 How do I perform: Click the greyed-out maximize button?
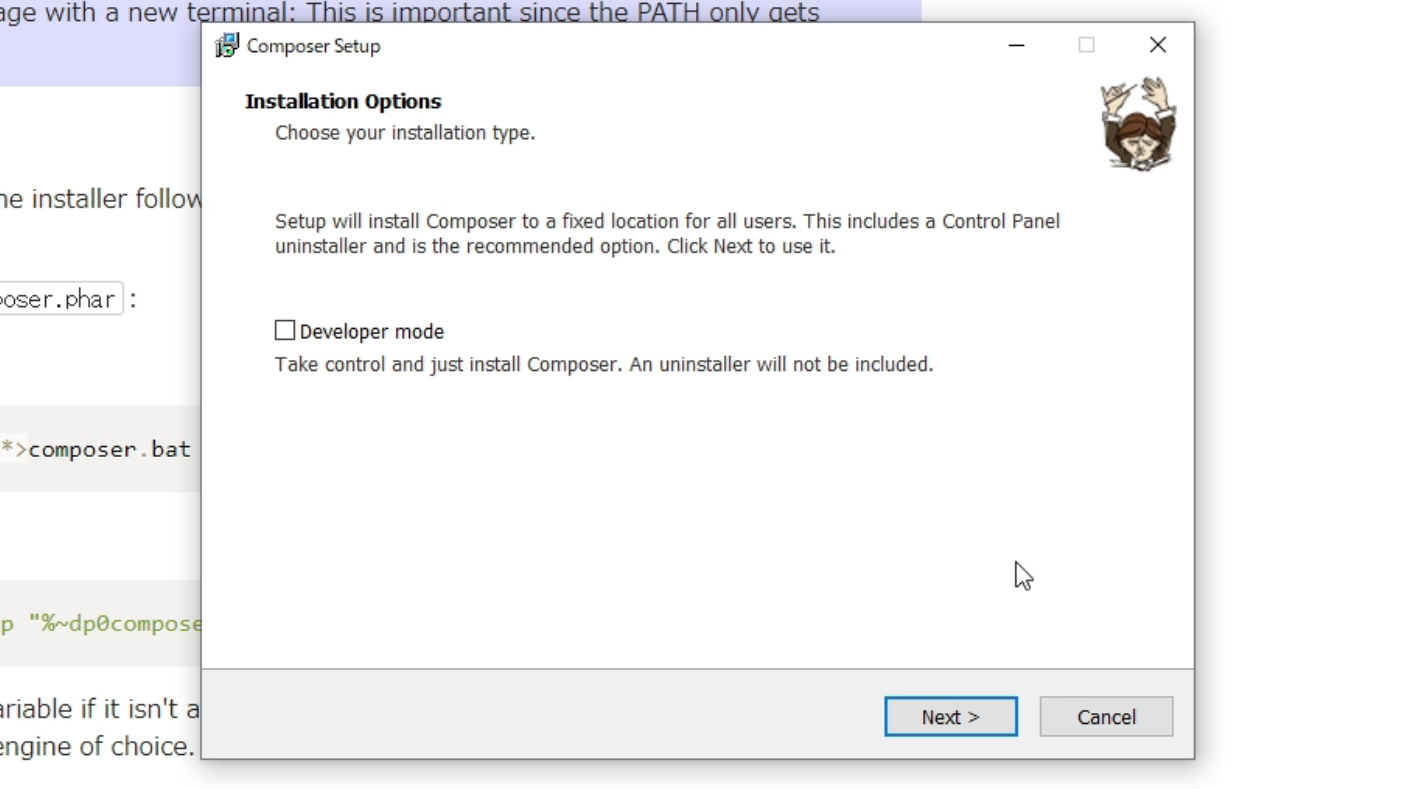pos(1086,45)
